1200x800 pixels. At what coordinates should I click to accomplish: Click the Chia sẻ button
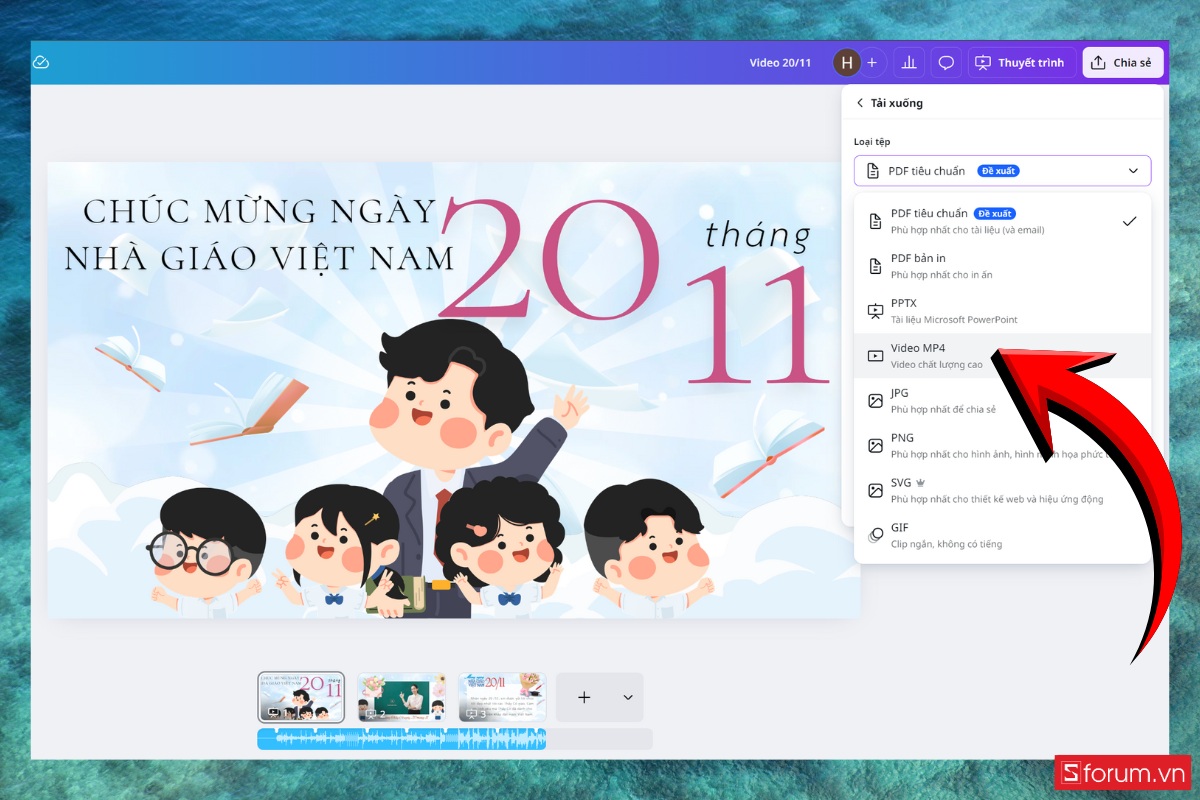1122,61
